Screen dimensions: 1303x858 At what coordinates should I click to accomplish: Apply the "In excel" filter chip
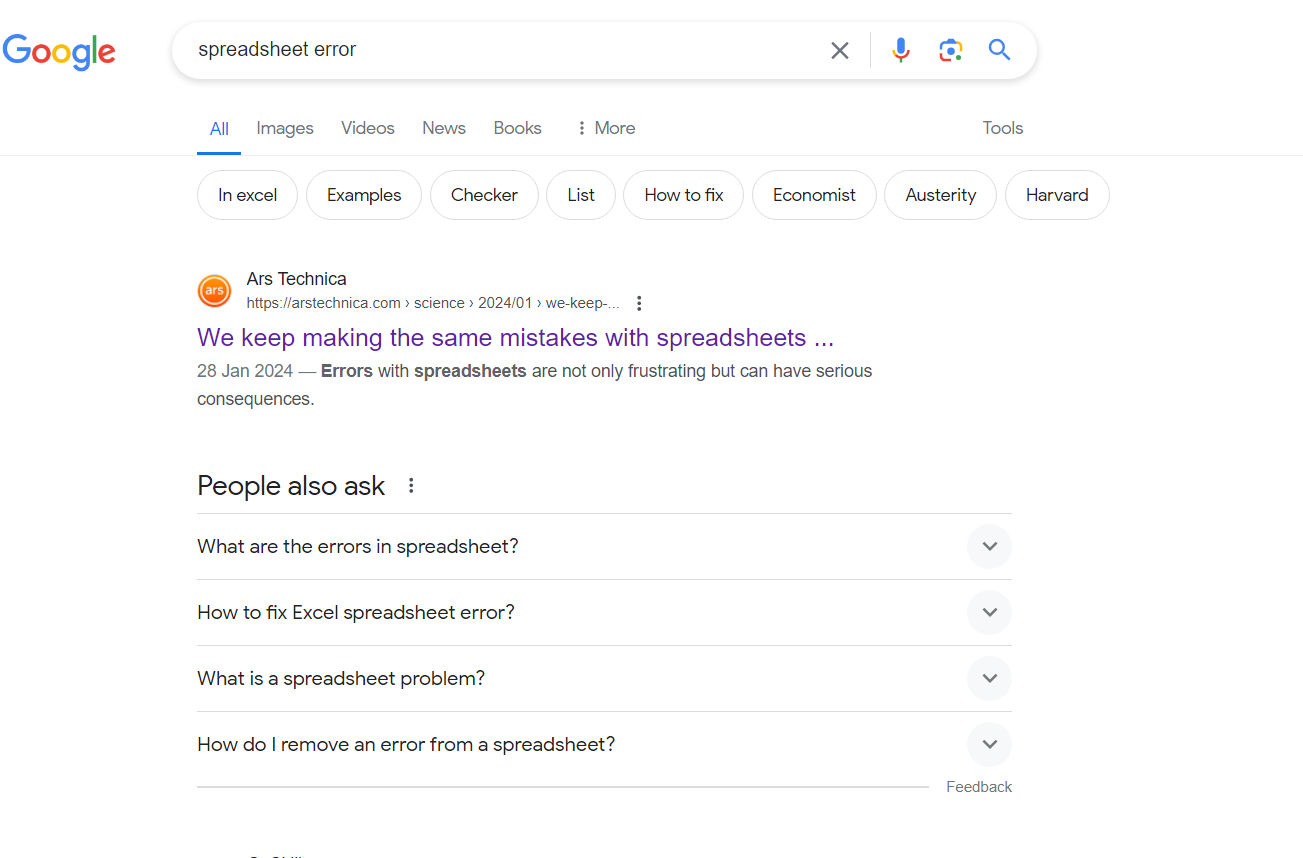coord(248,195)
